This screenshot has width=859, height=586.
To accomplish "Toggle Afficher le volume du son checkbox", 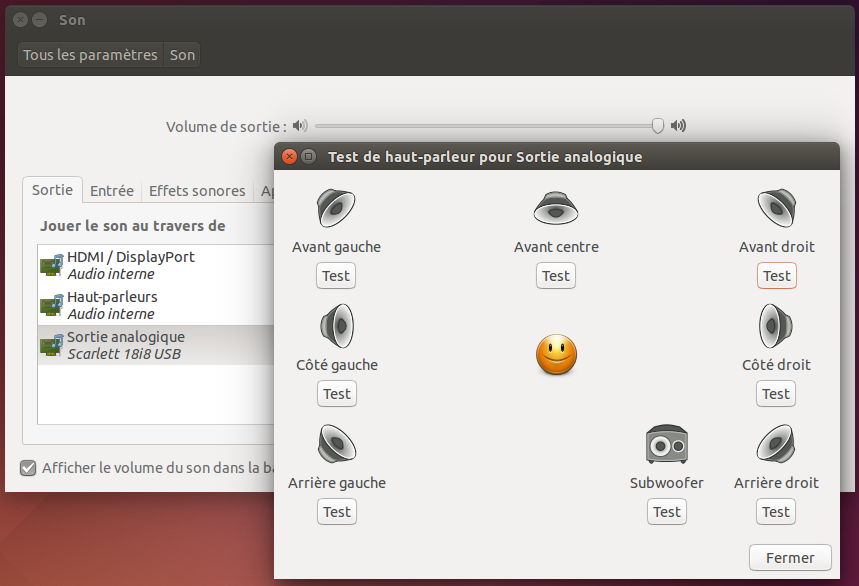I will [28, 468].
